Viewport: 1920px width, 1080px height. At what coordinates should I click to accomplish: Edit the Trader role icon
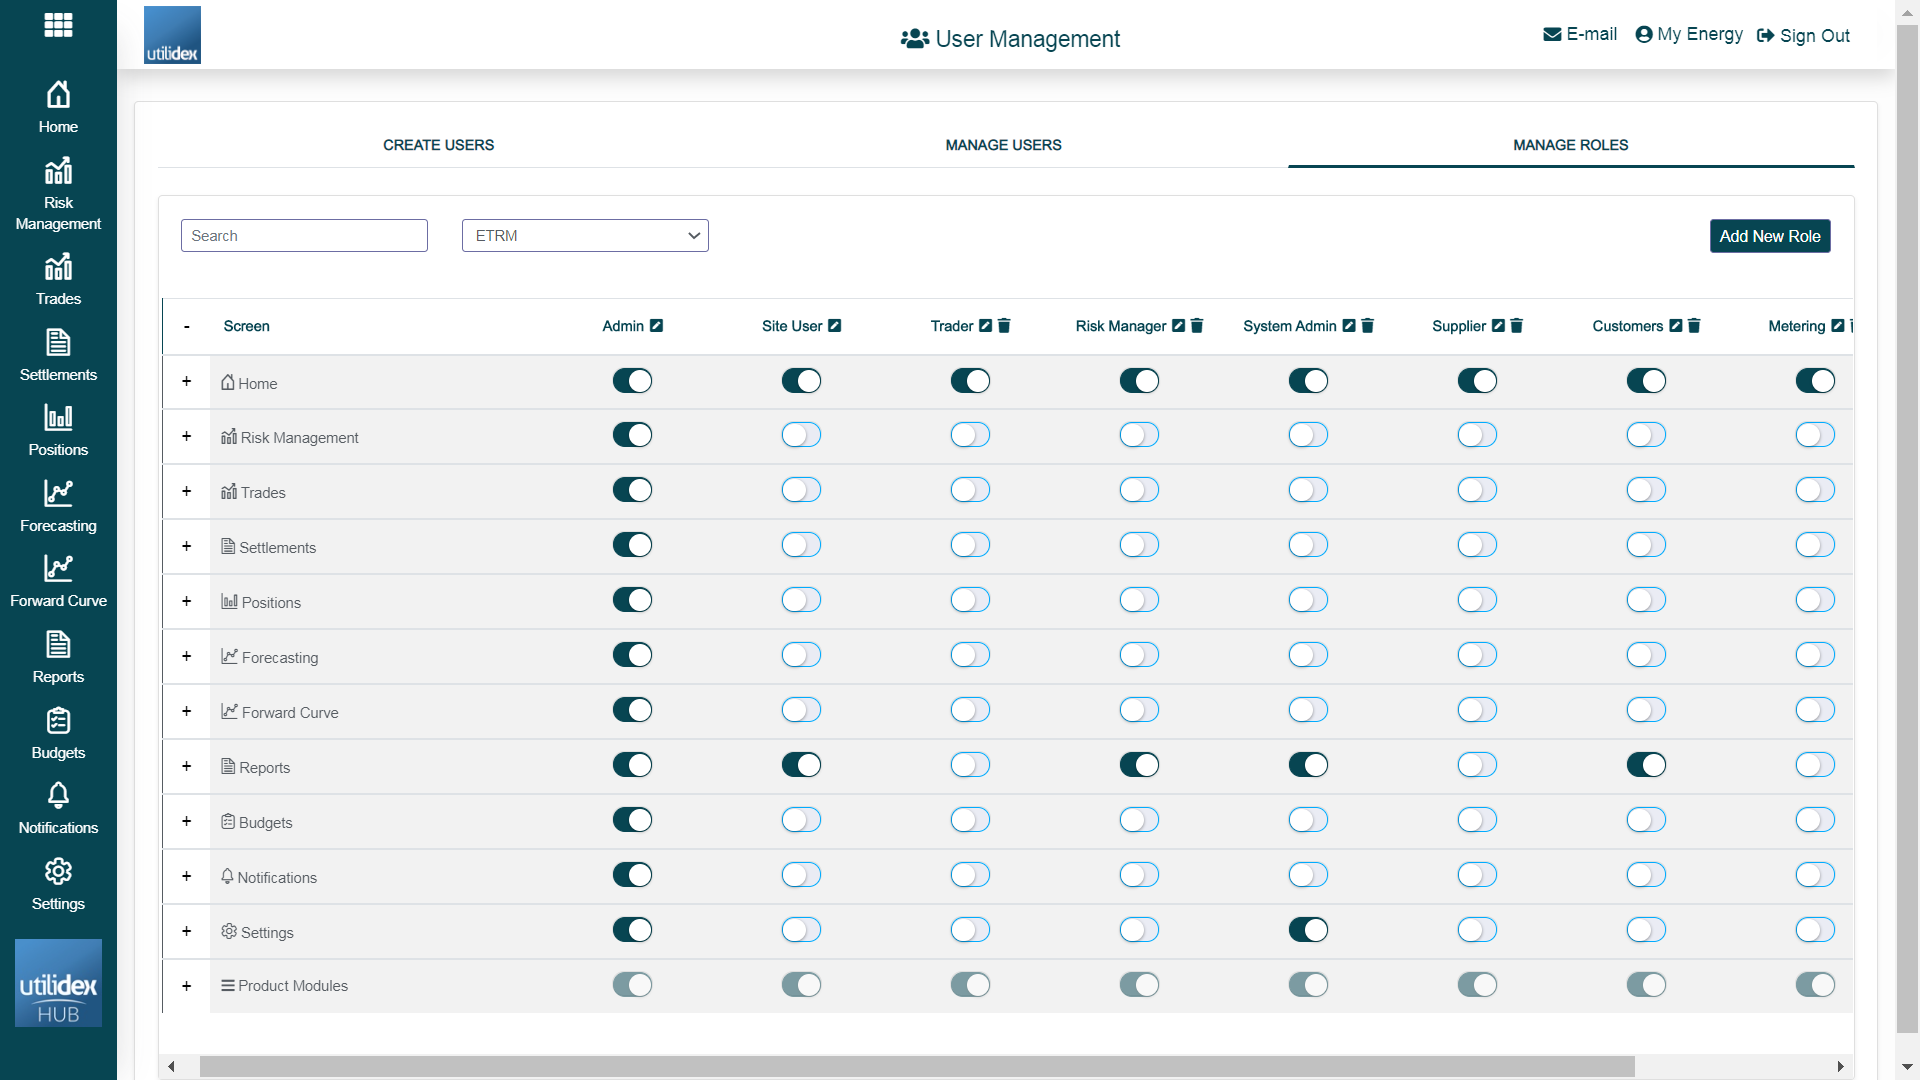point(986,326)
